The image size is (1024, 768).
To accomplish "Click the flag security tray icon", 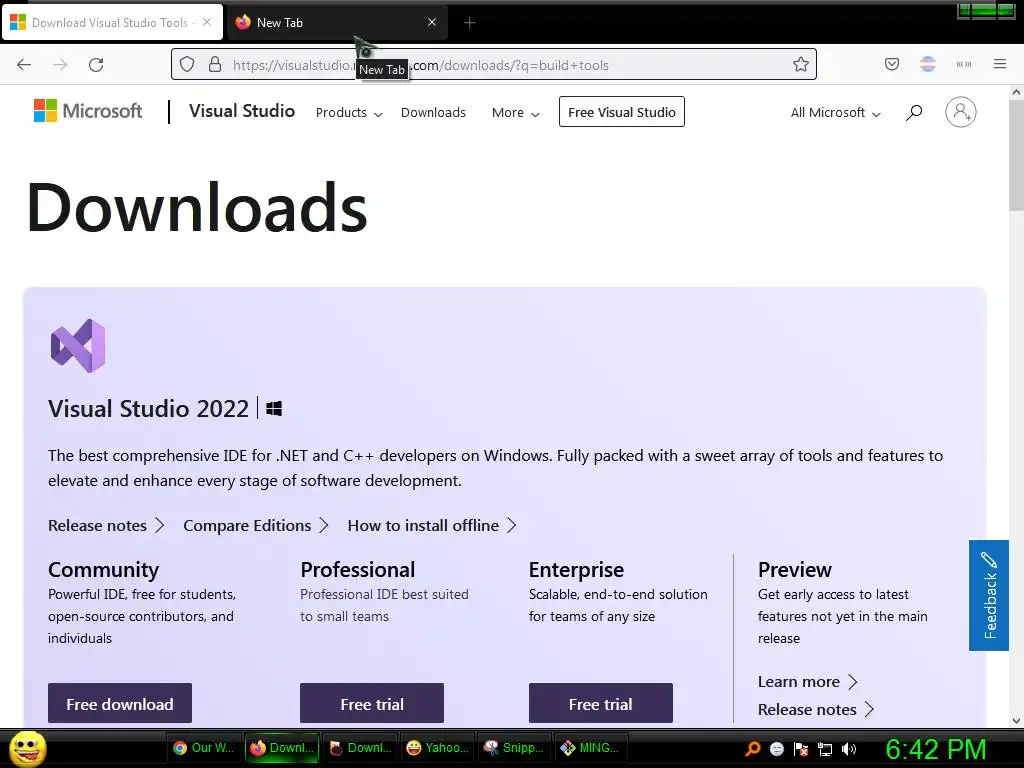I will coord(801,749).
